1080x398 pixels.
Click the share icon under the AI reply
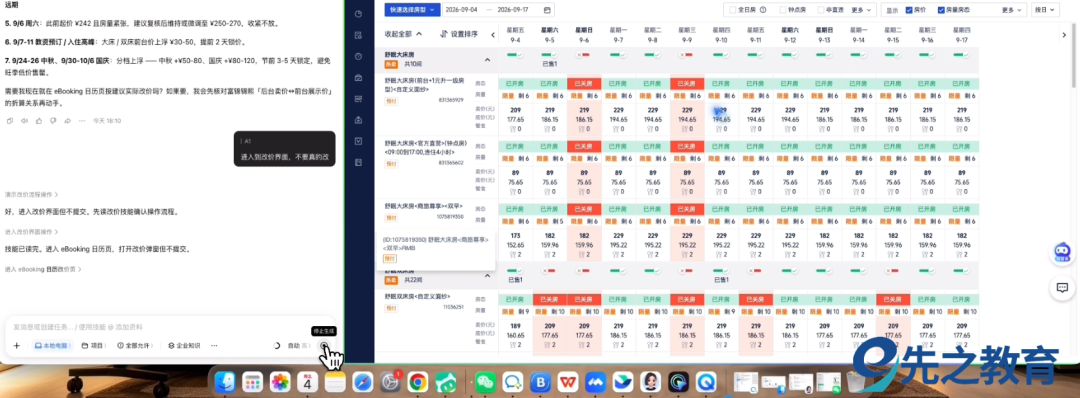pos(68,121)
